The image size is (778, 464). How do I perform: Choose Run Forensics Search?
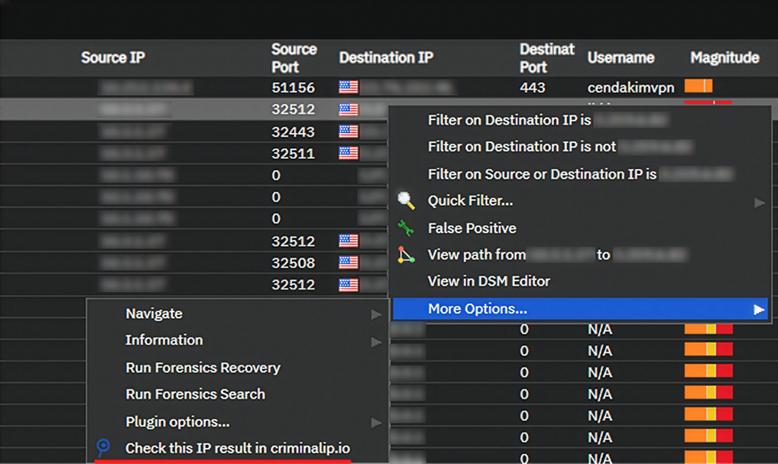[195, 394]
